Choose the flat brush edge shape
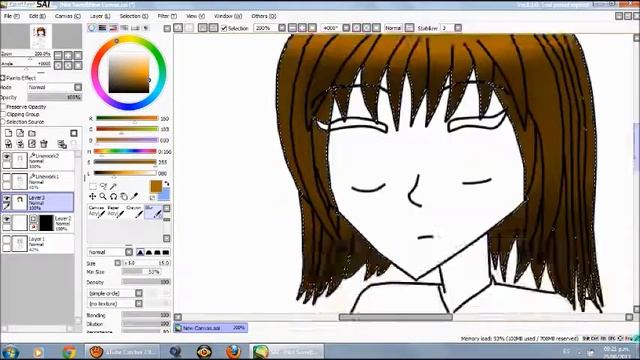This screenshot has width=640, height=360. pos(166,252)
